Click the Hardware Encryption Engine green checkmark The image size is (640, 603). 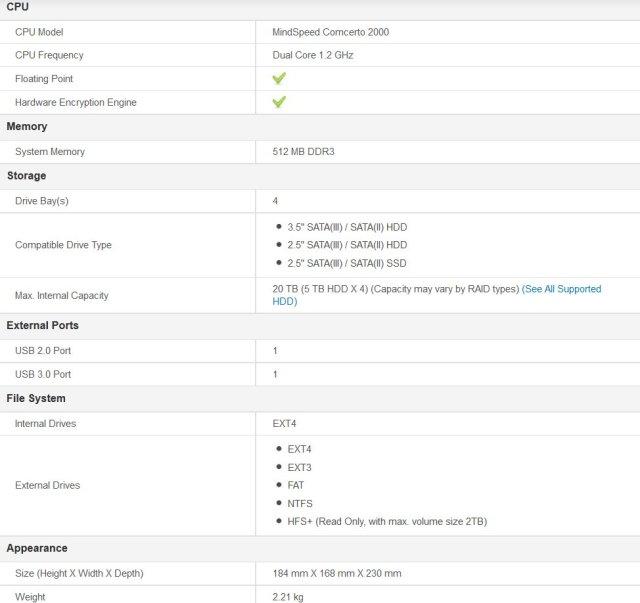pos(279,102)
